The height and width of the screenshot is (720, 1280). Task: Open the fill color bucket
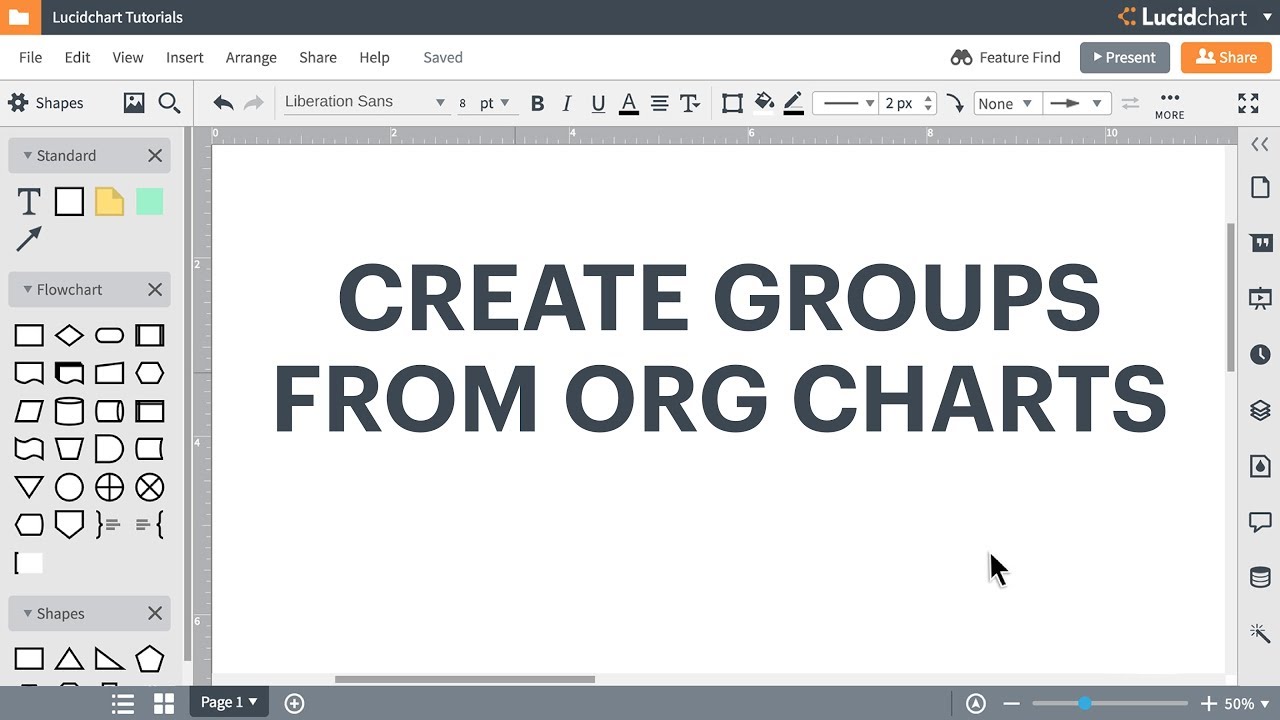764,102
